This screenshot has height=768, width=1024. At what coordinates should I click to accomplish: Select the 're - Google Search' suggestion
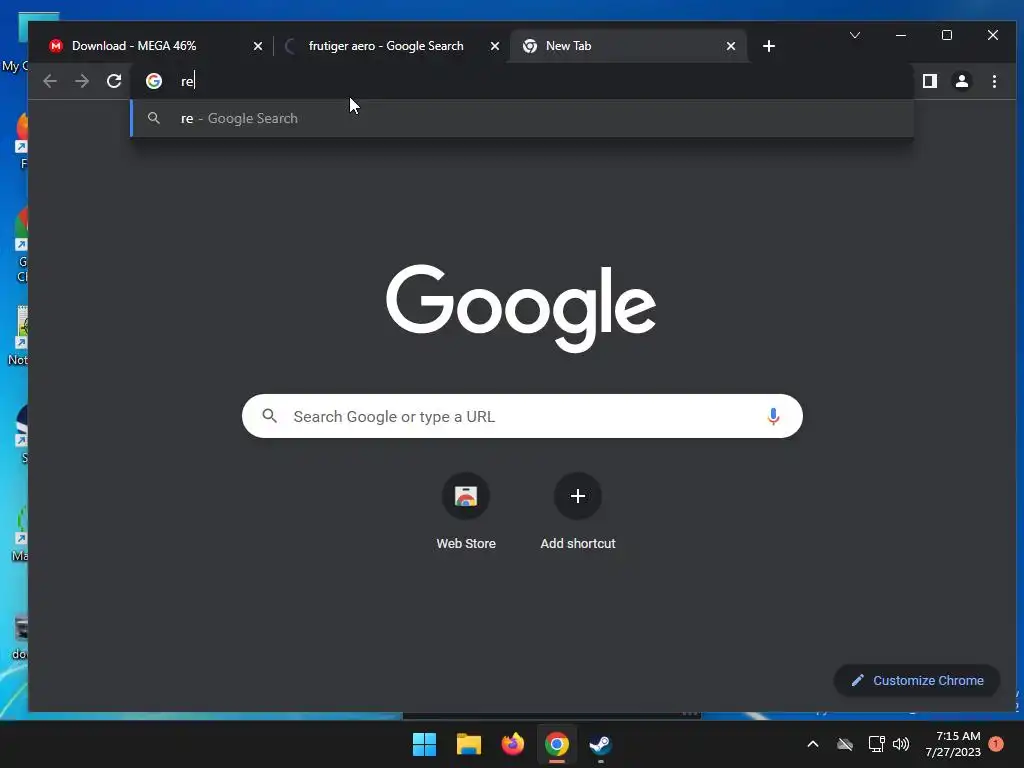(522, 118)
